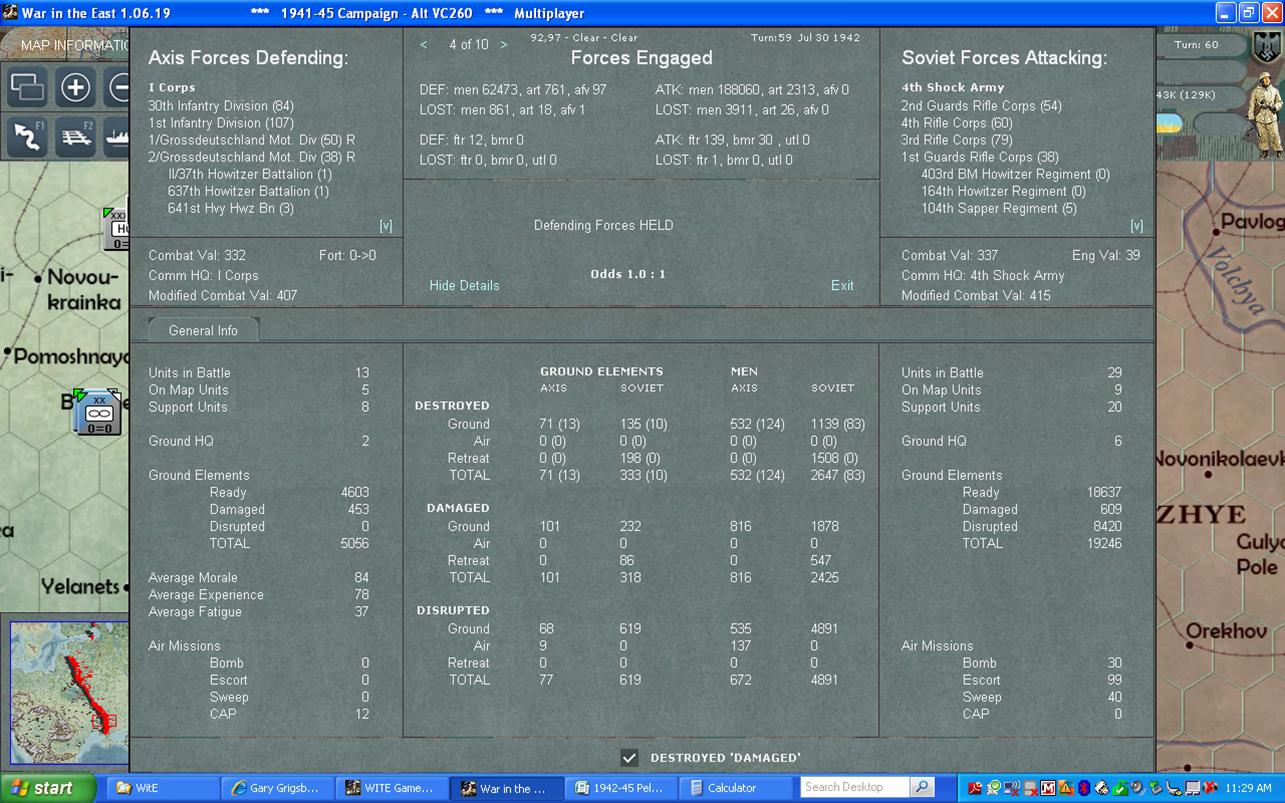Select 104th Sapper Regiment entry
The image size is (1285, 803).
pyautogui.click(x=999, y=208)
